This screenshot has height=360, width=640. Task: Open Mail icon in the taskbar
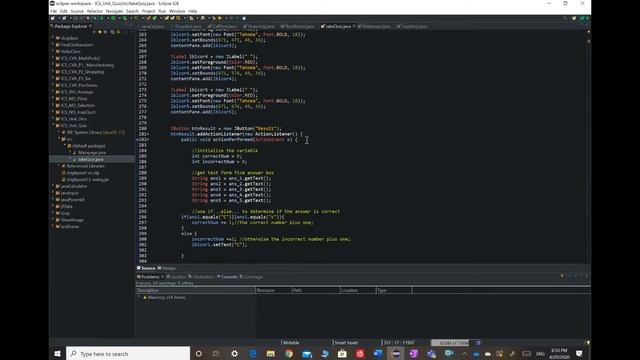(307, 353)
